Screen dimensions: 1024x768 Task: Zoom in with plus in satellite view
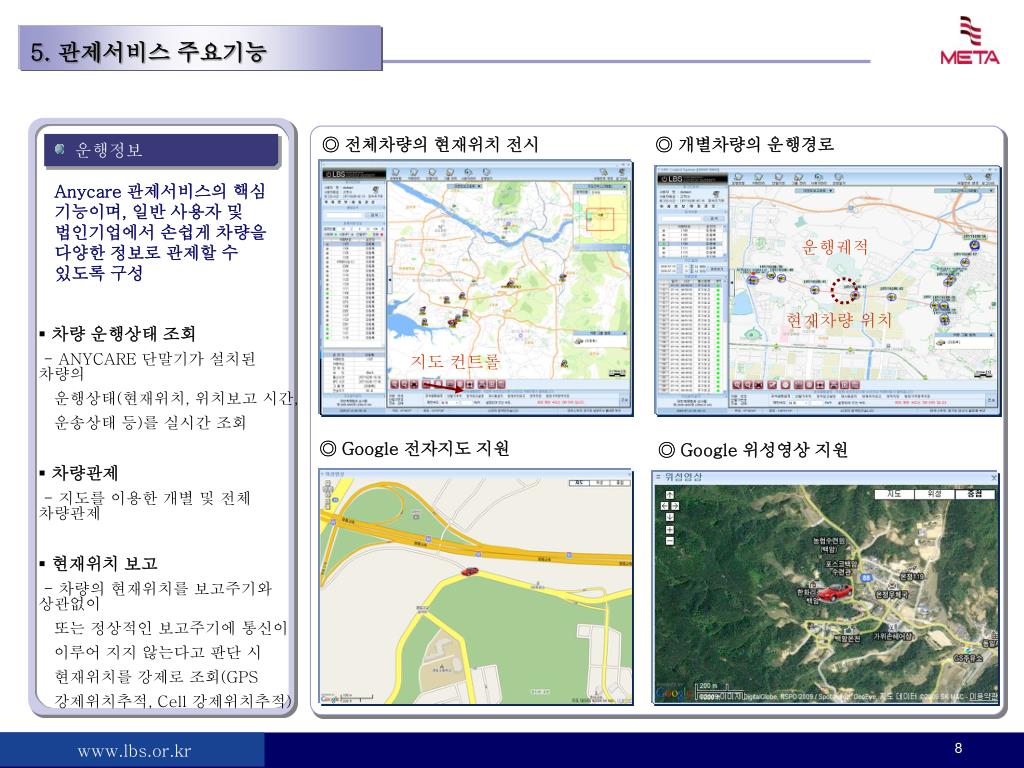click(x=669, y=530)
